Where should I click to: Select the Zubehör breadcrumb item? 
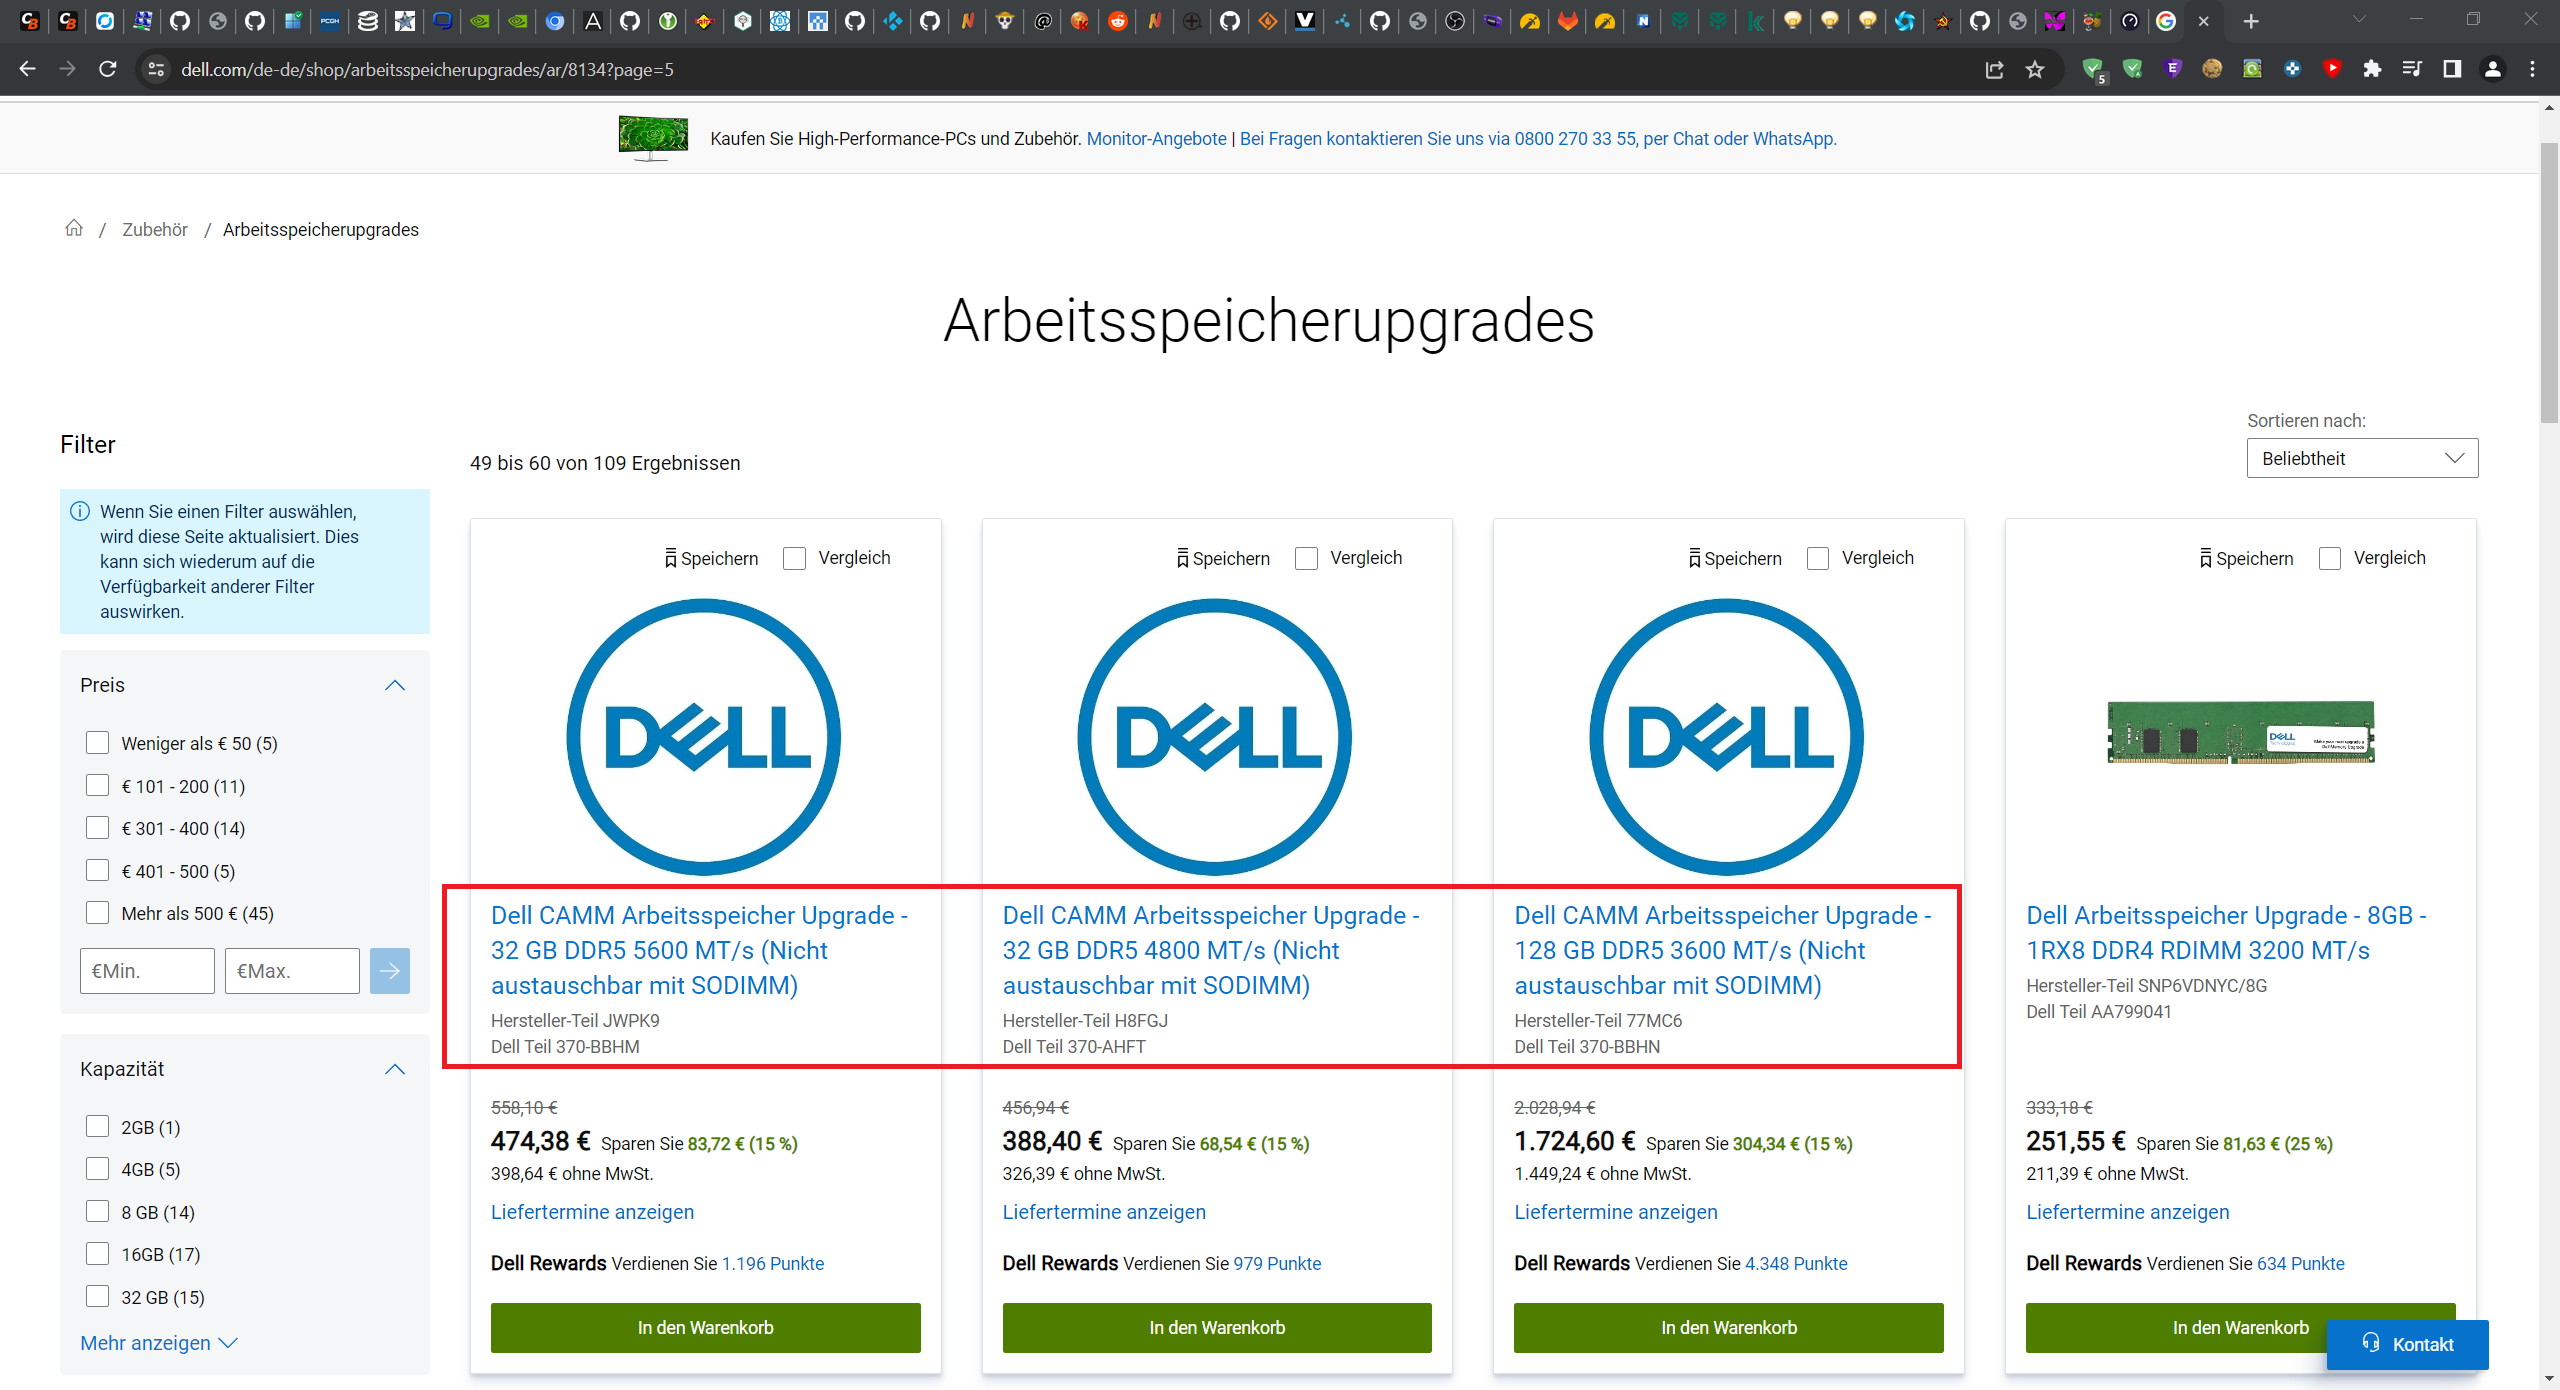point(155,229)
